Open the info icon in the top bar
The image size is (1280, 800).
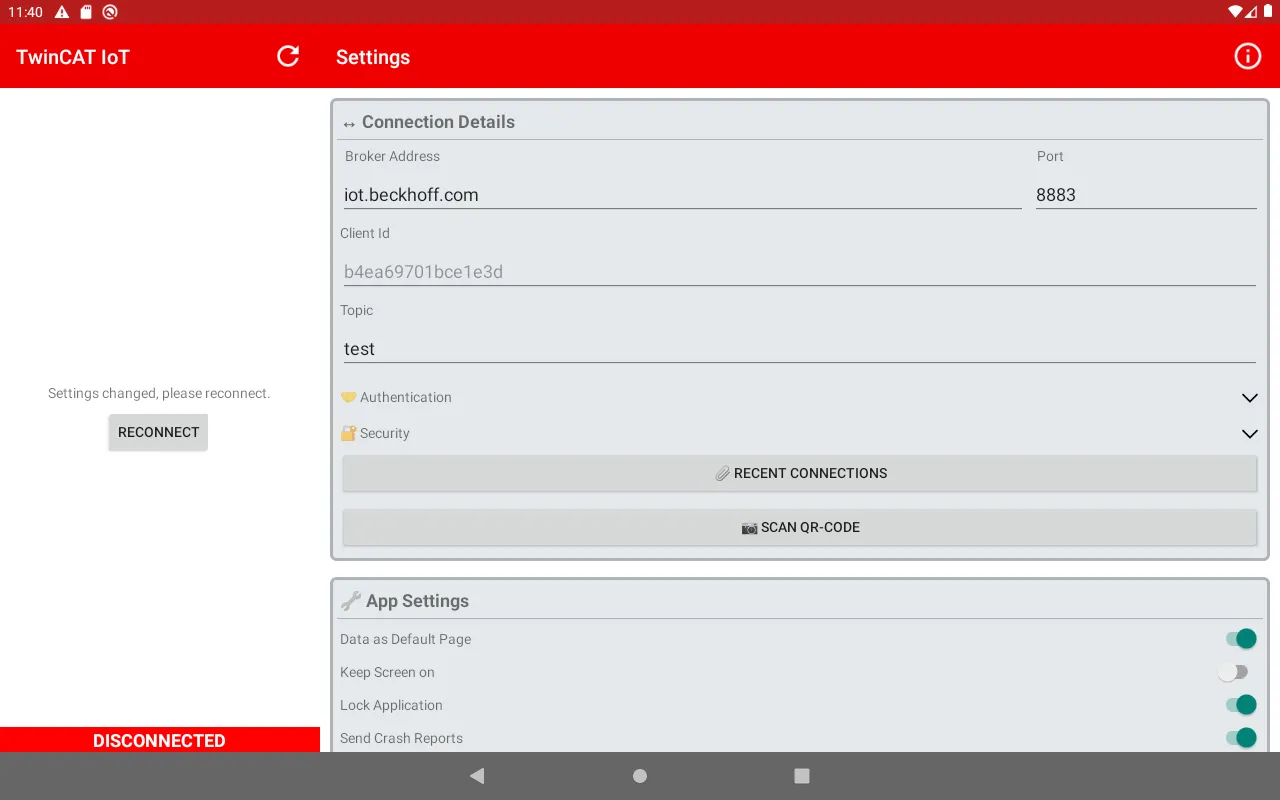[x=1247, y=56]
